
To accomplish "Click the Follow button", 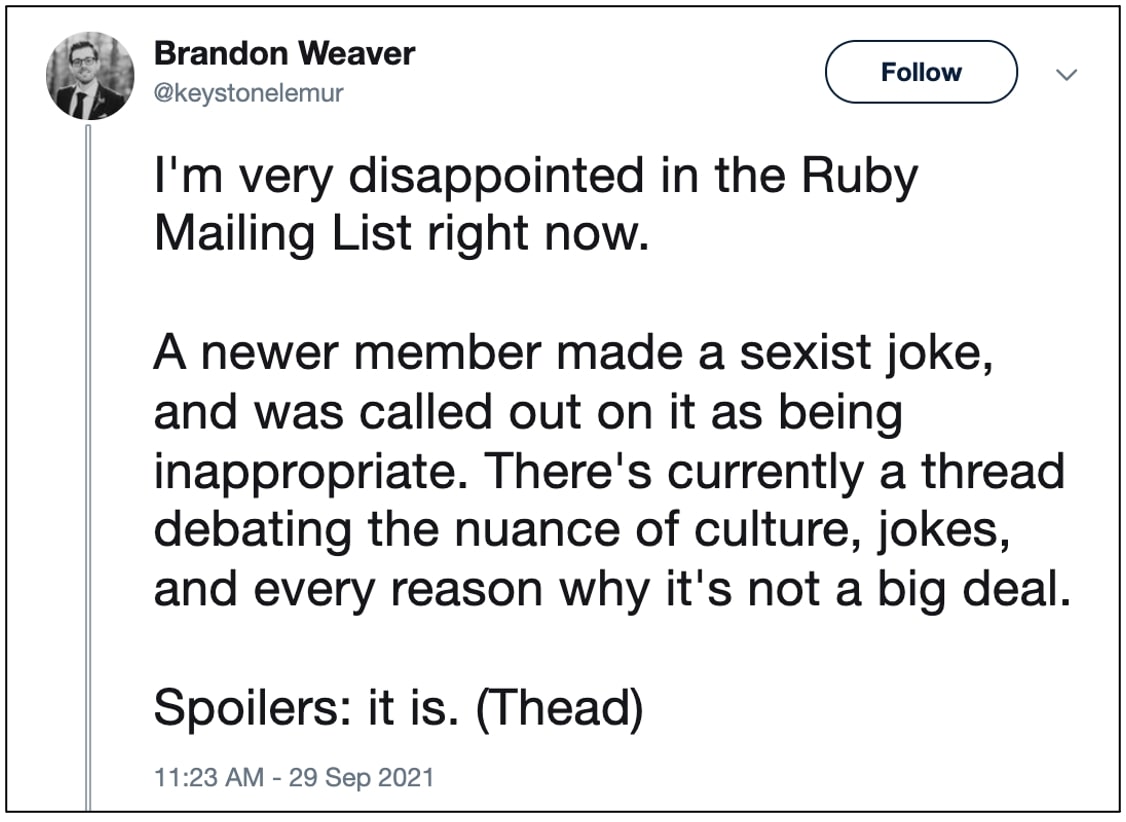I will pos(921,72).
